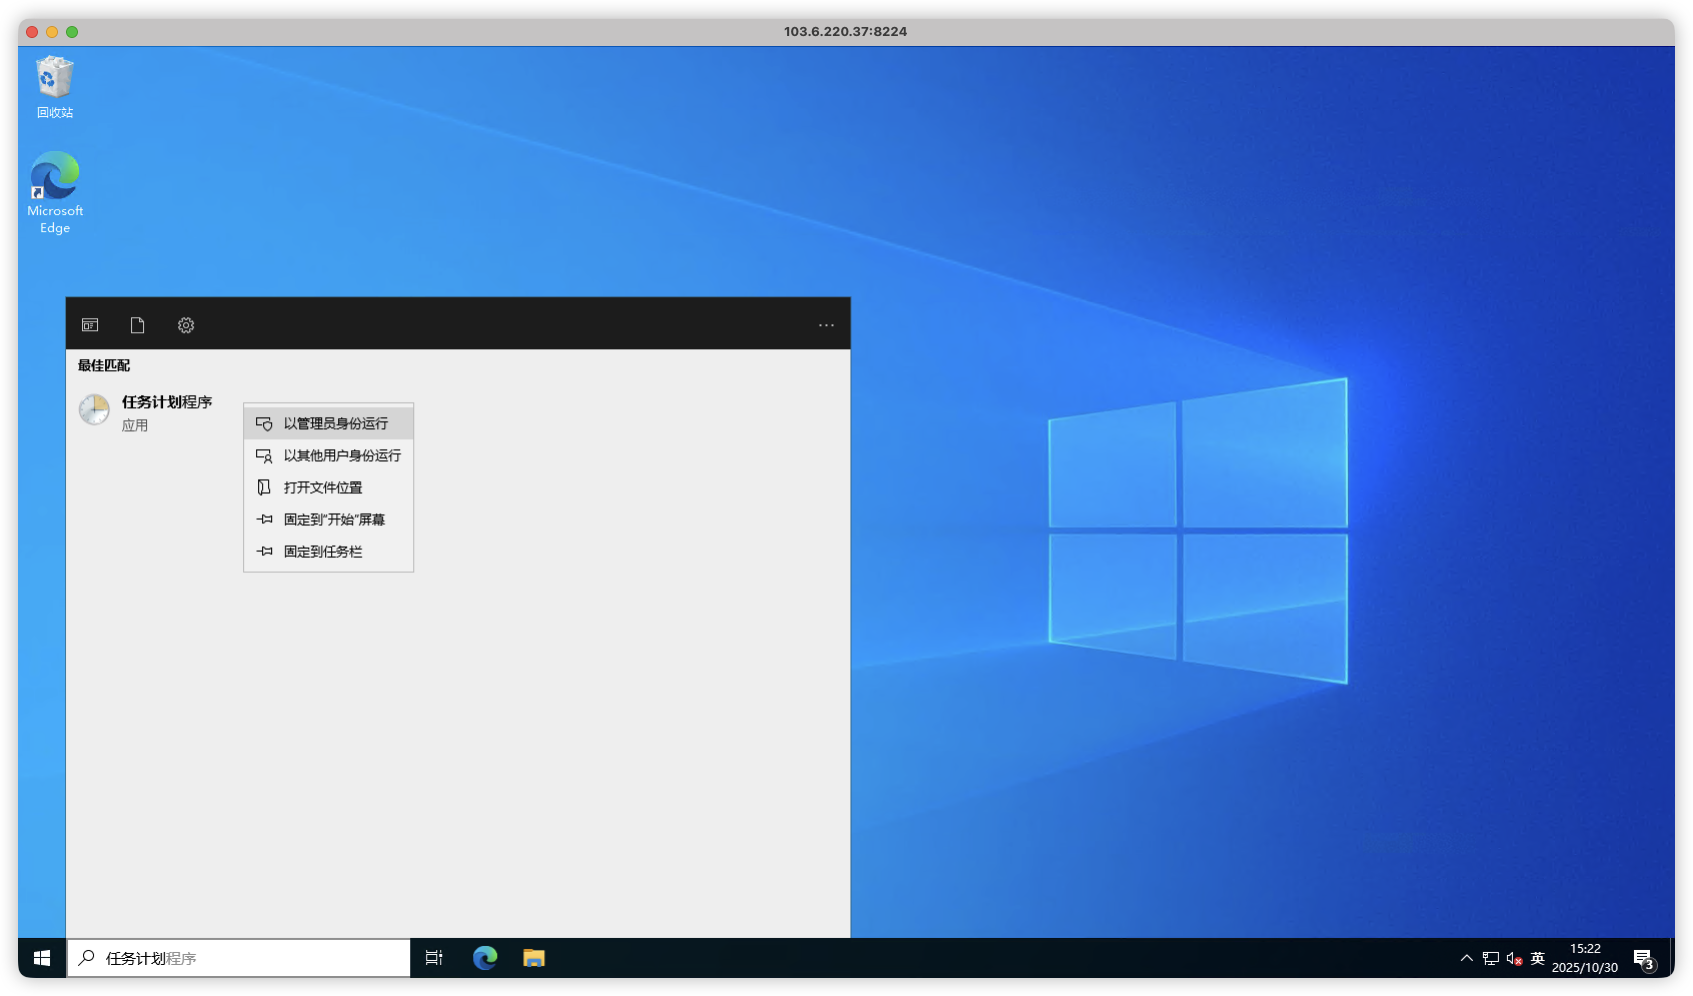Click 固定到任务栏 menu entry

tap(322, 552)
